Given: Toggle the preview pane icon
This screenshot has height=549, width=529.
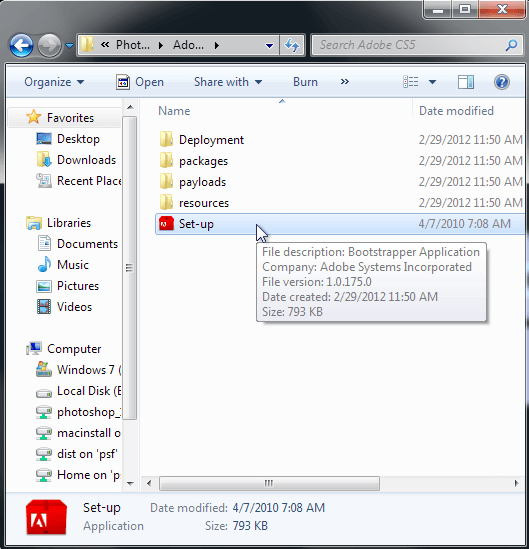Looking at the screenshot, I should [466, 82].
